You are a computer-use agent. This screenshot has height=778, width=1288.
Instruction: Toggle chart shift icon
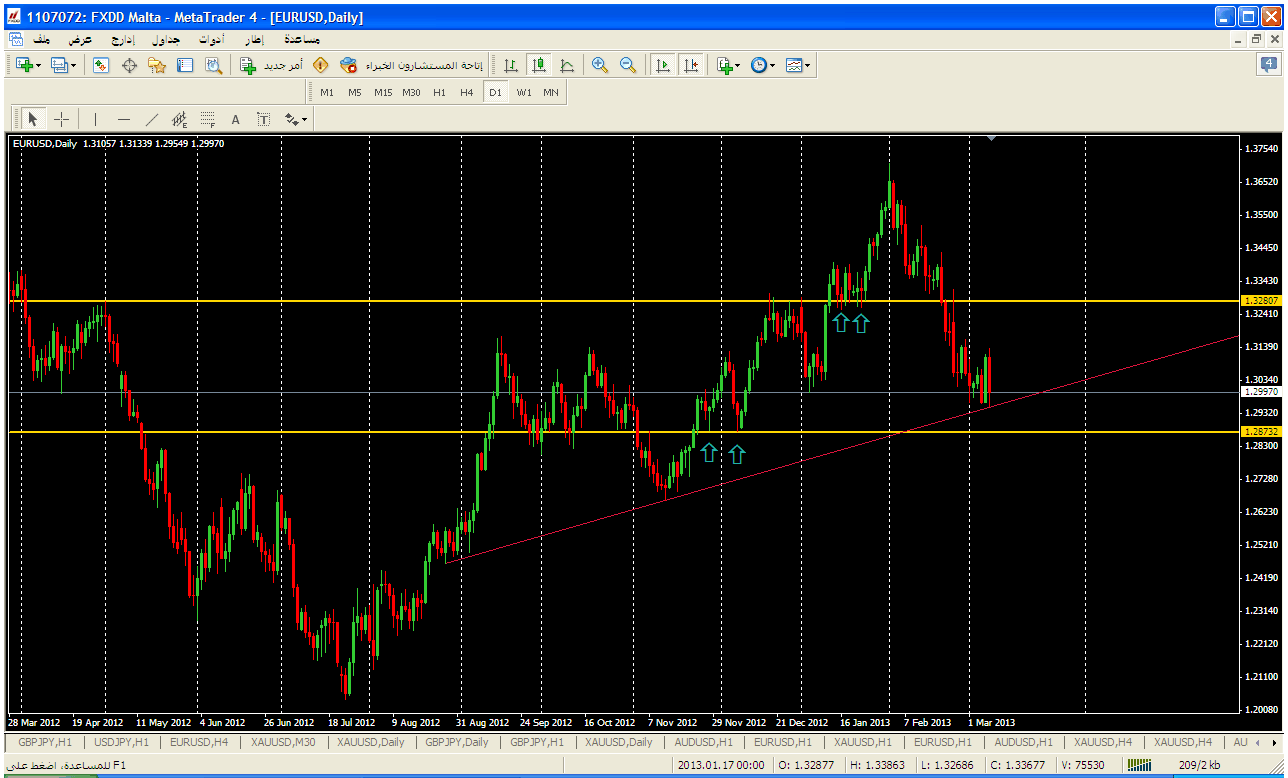[690, 65]
